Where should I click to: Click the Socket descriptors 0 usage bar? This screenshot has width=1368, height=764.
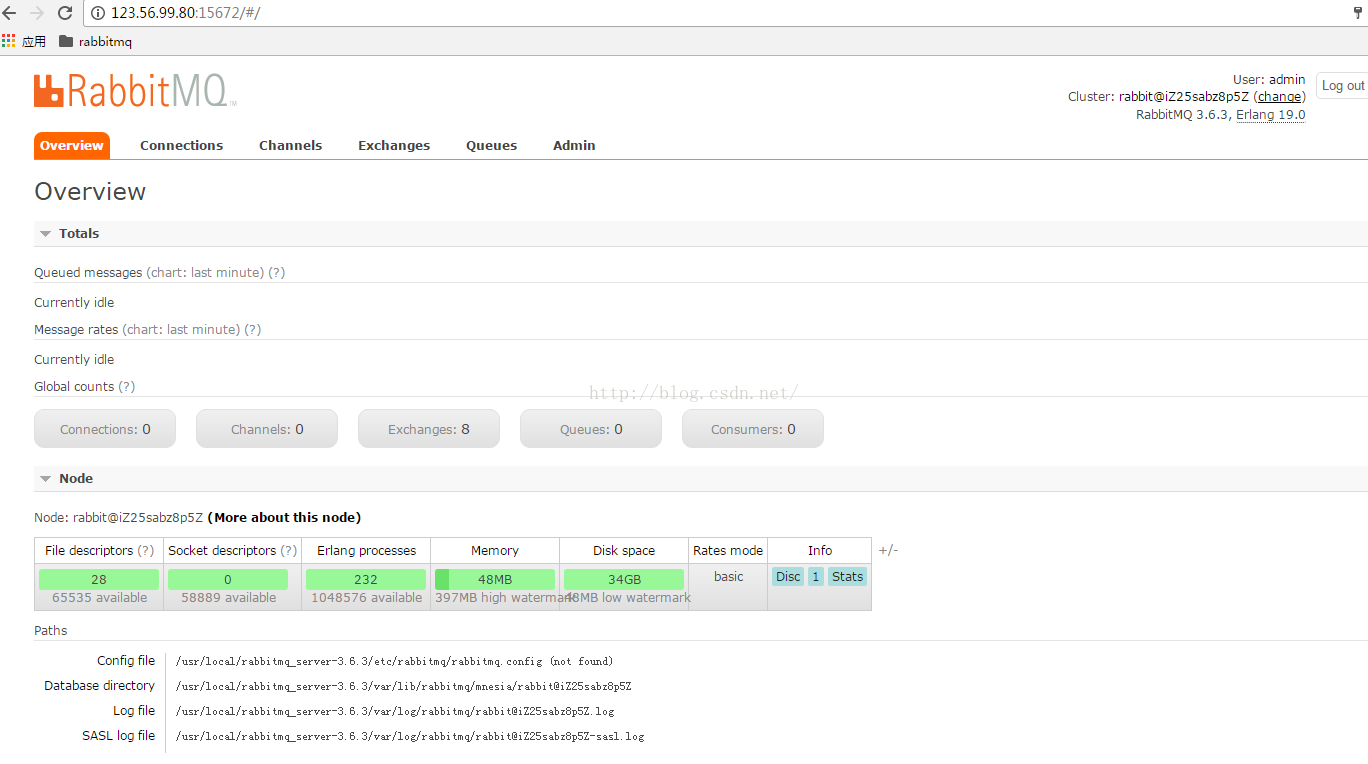pos(228,579)
